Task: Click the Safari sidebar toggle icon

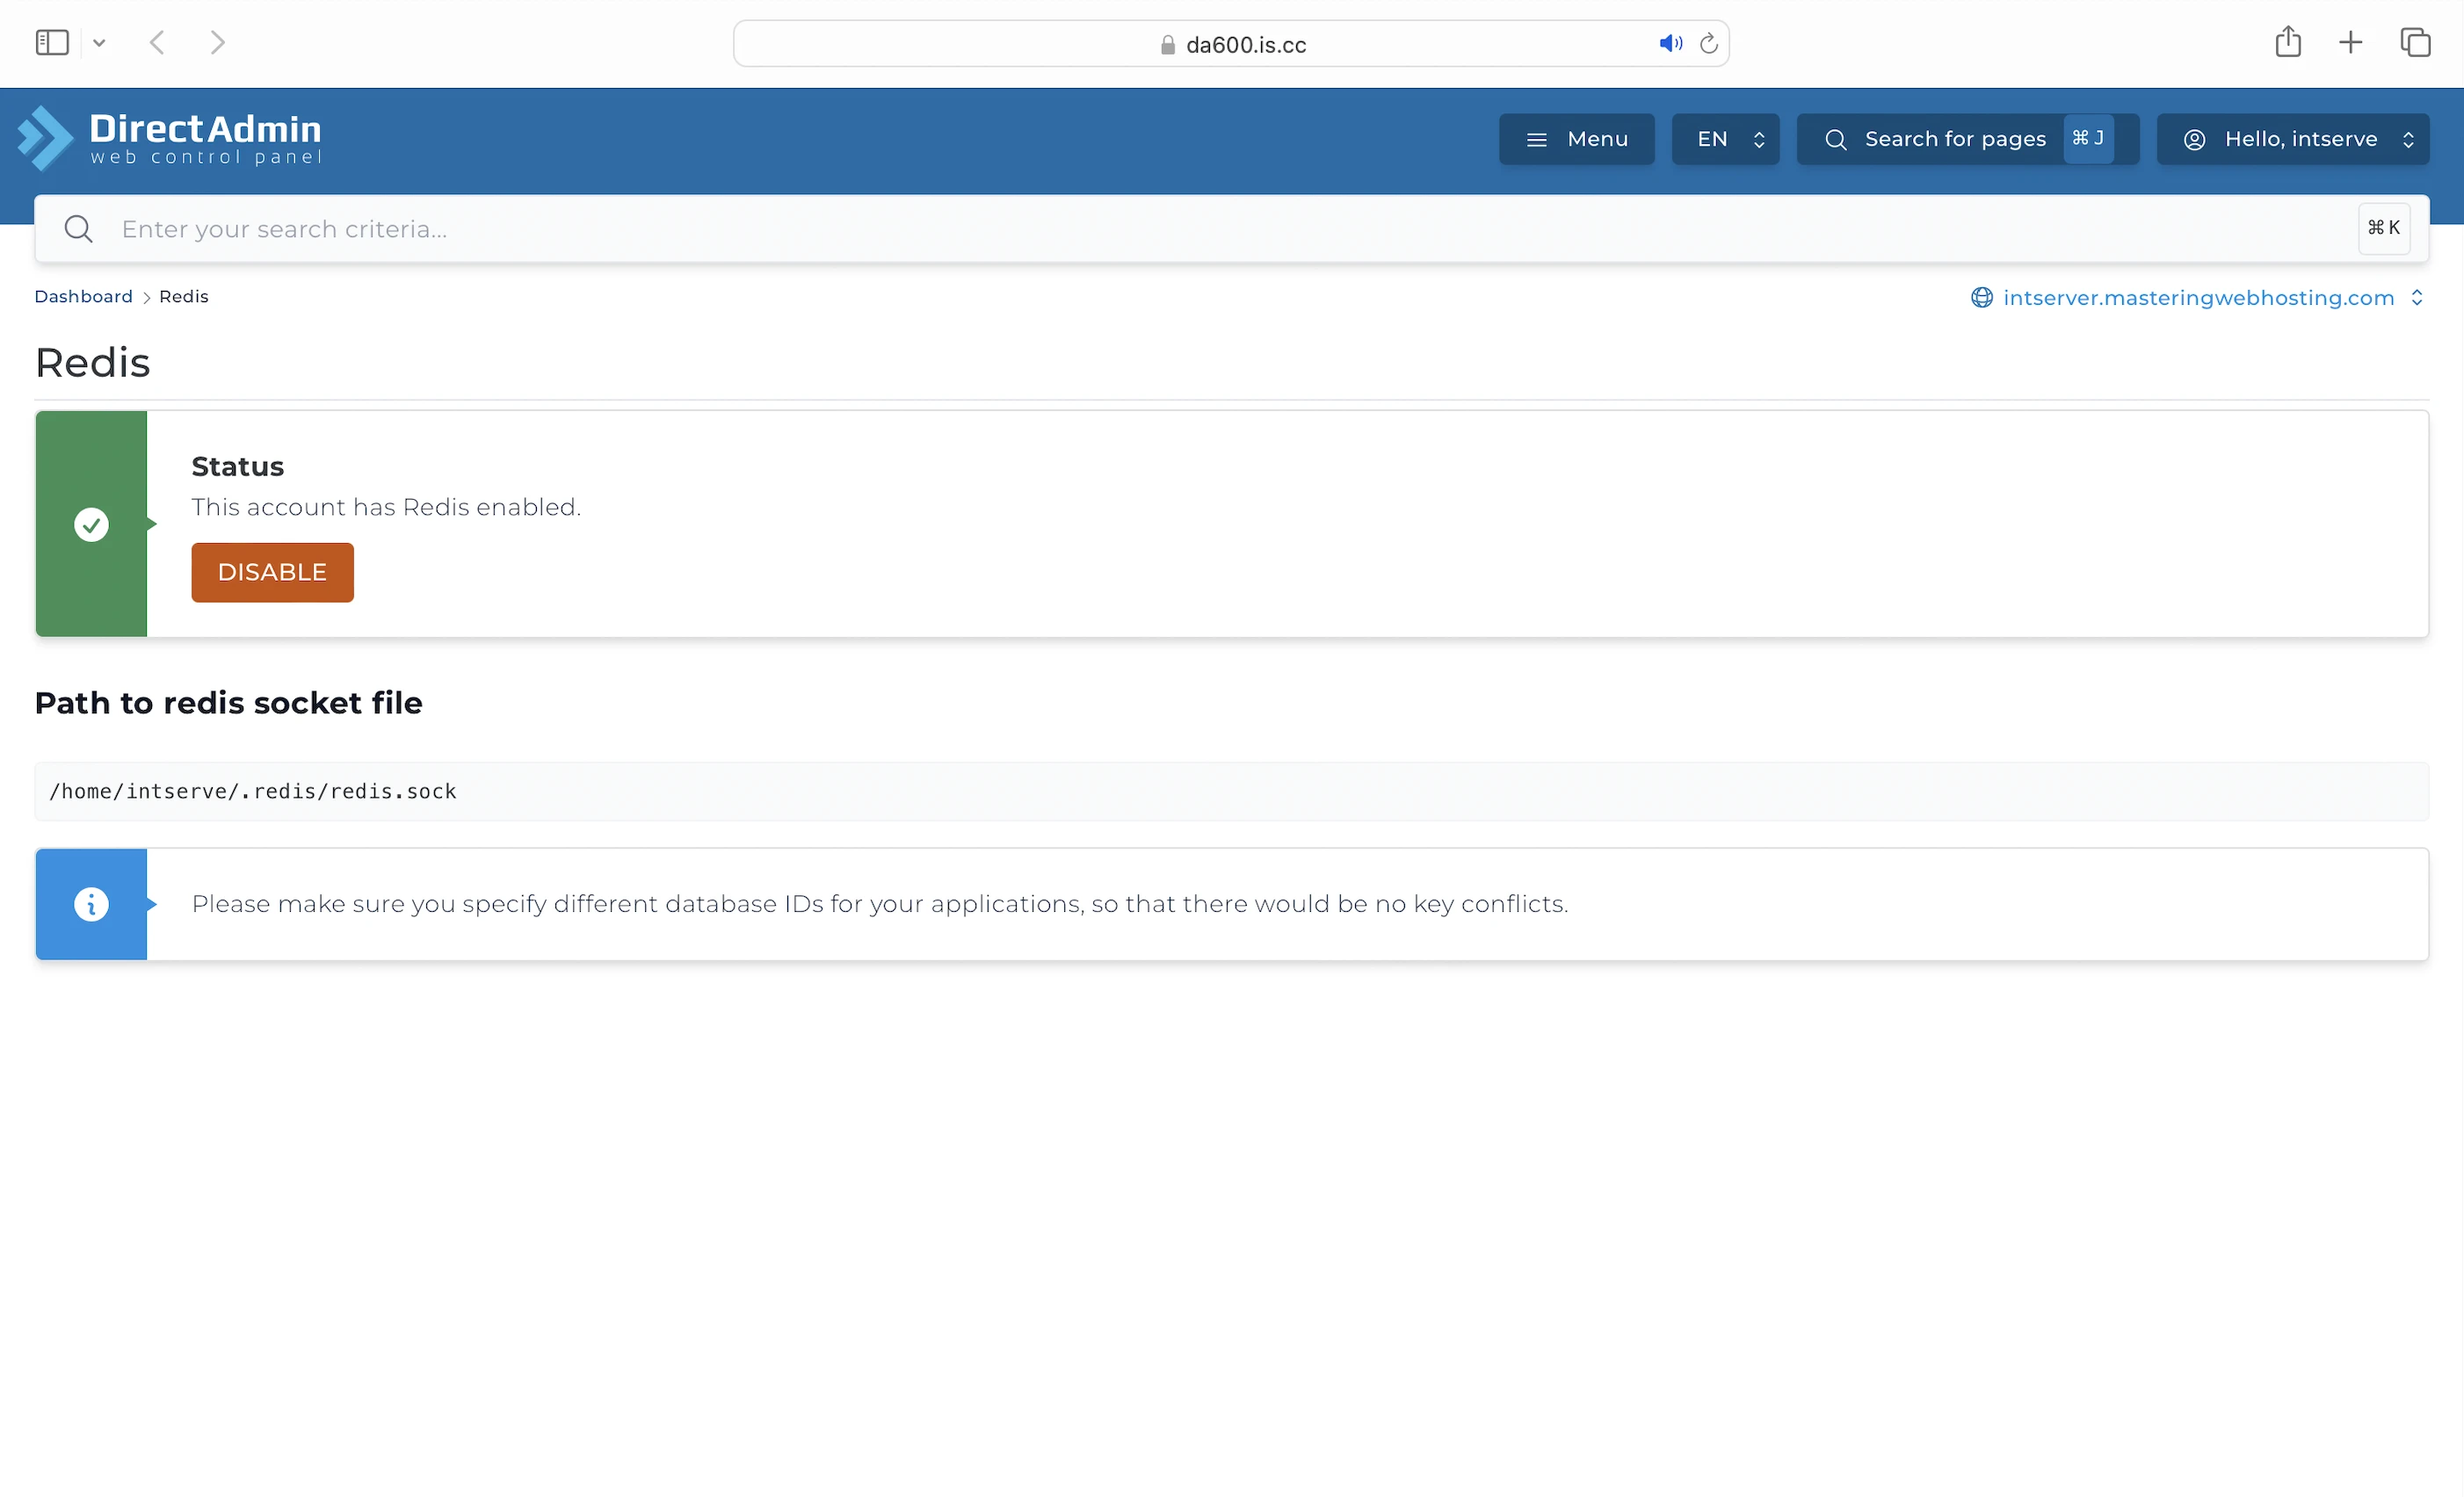Action: (52, 43)
